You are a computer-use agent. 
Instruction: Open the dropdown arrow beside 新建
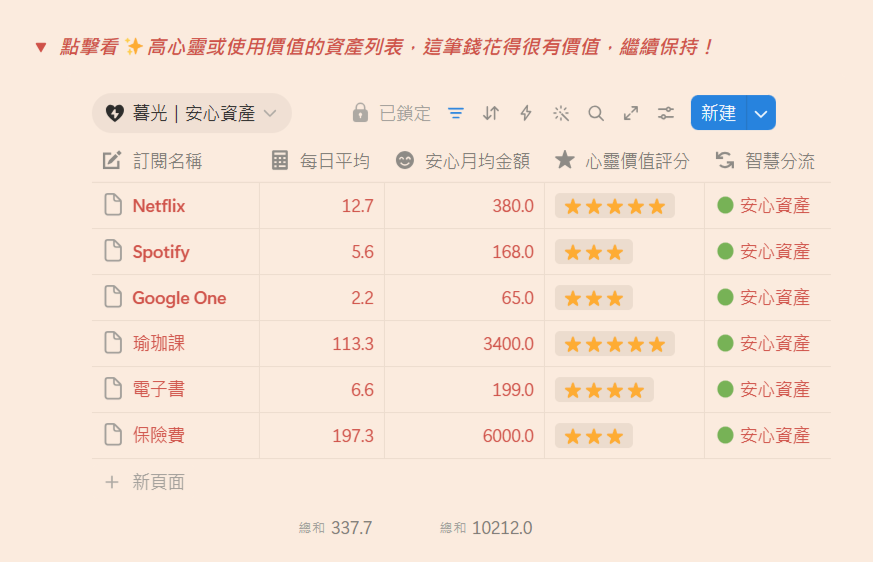click(x=761, y=113)
